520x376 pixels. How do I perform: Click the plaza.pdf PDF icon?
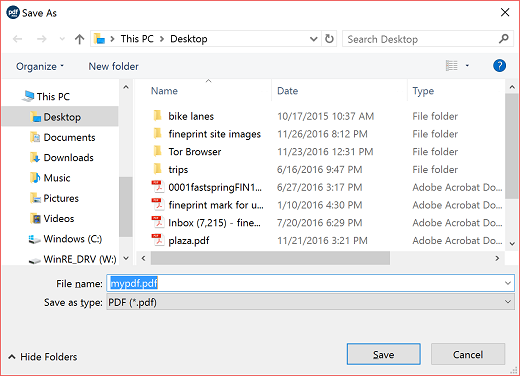[158, 240]
